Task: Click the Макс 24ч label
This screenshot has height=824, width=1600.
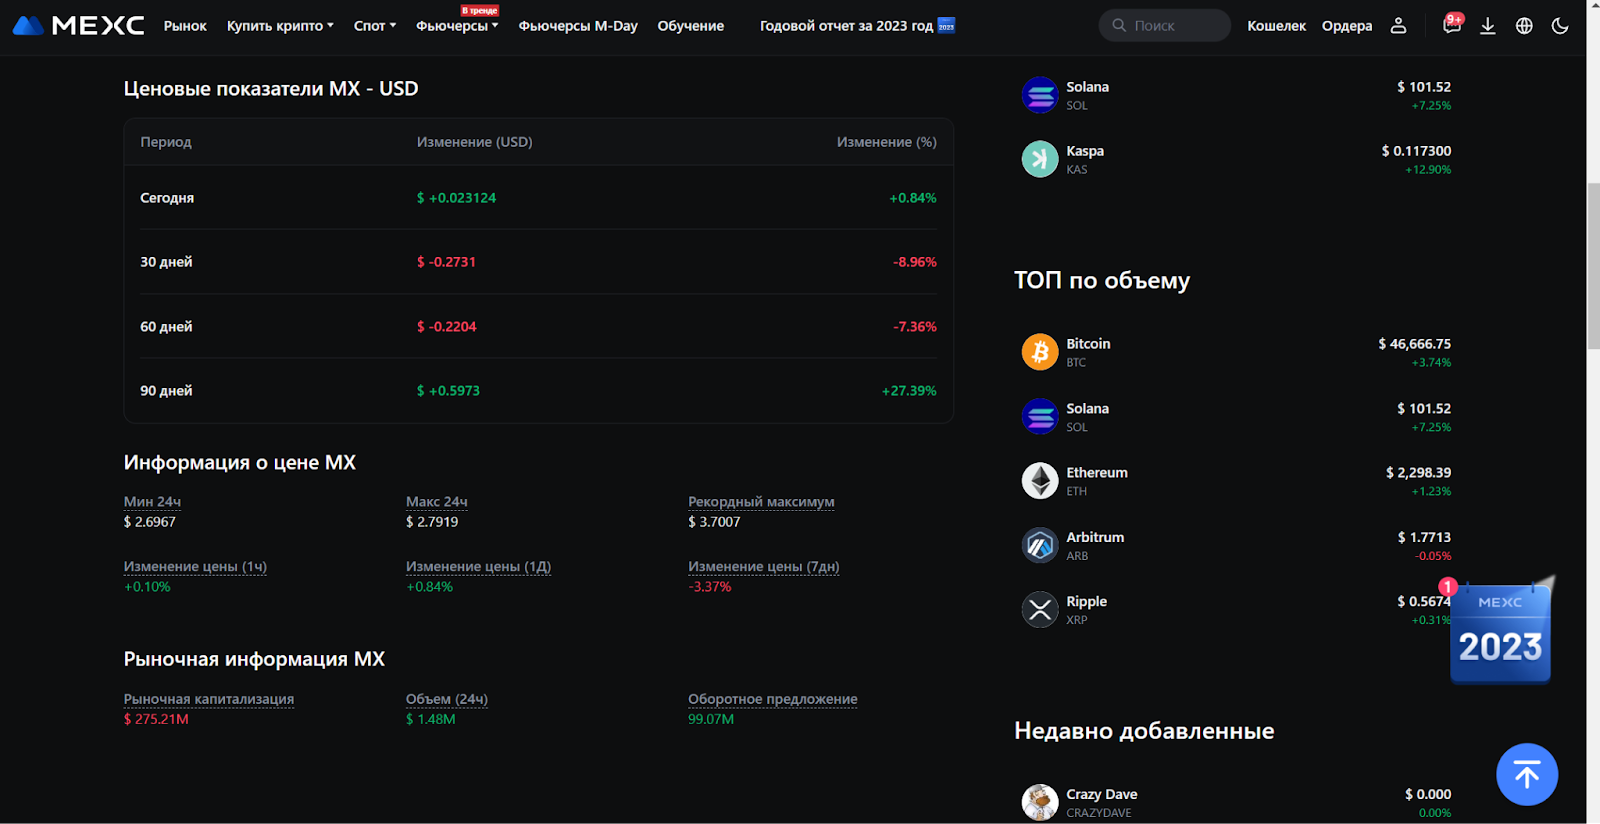Action: [x=437, y=502]
